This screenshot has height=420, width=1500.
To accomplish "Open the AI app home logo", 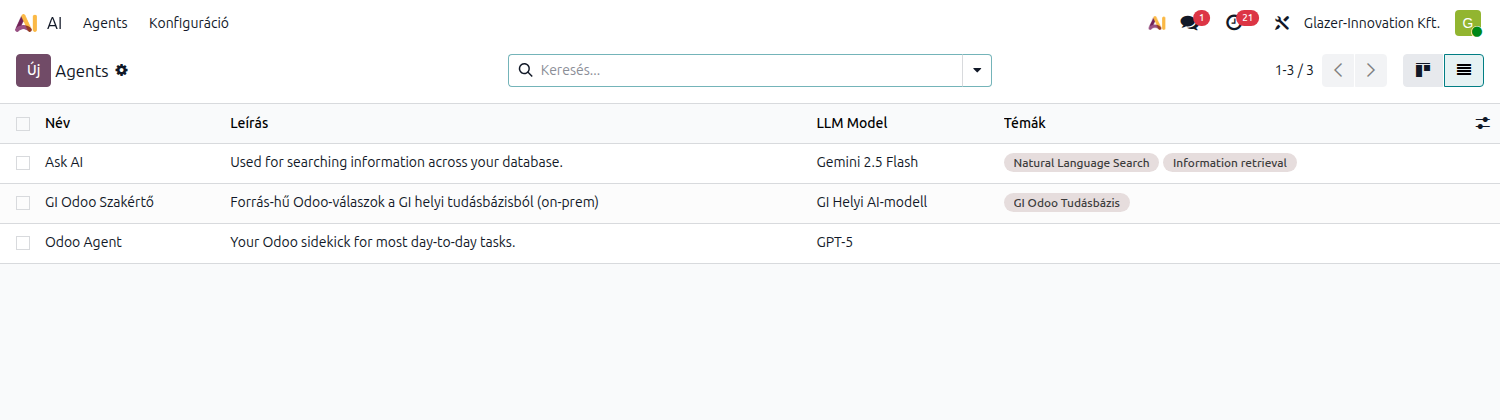I will coord(27,23).
